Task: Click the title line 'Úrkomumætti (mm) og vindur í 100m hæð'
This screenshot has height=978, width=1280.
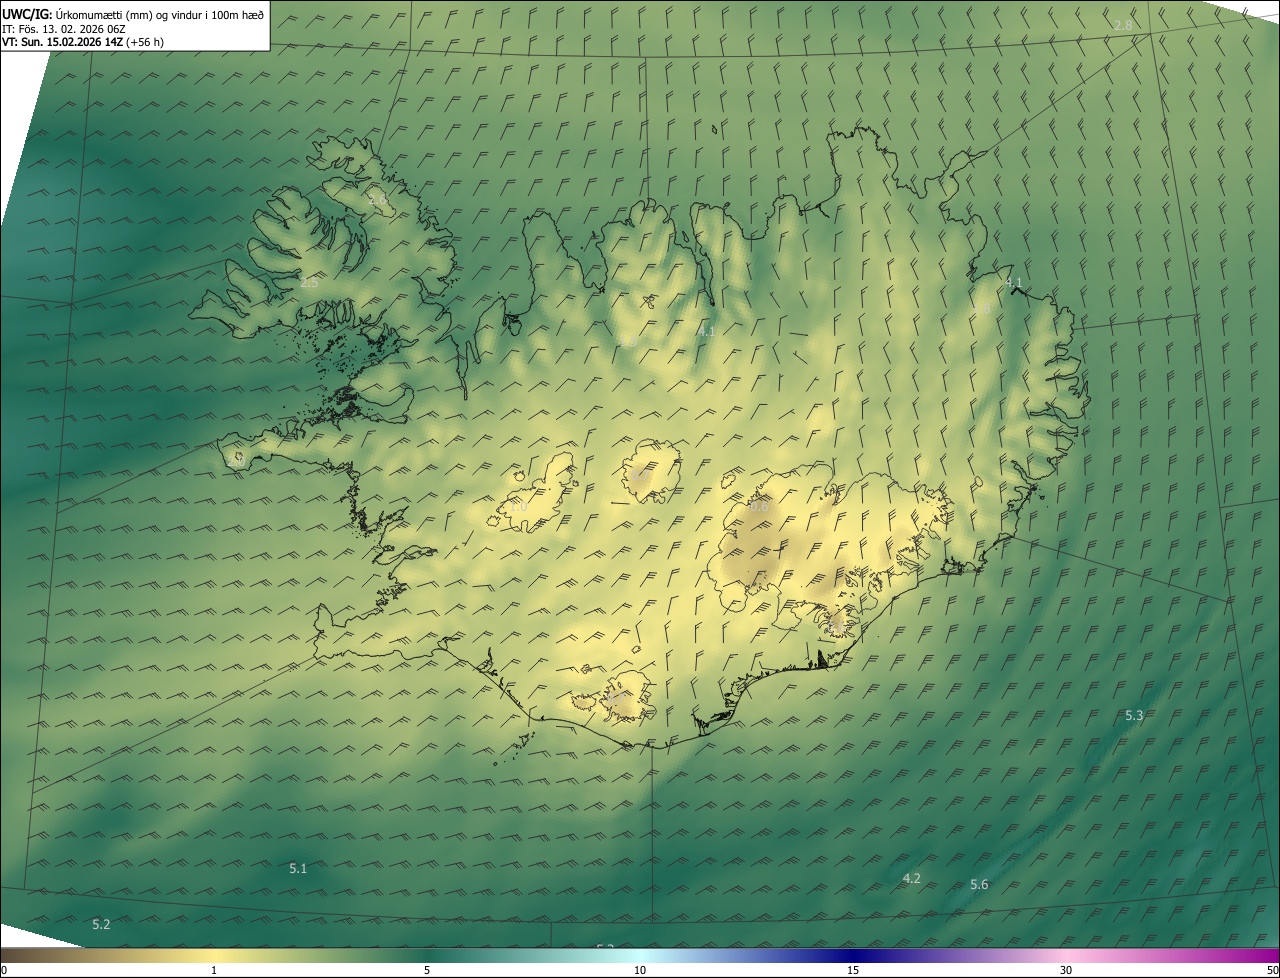Action: pos(159,14)
